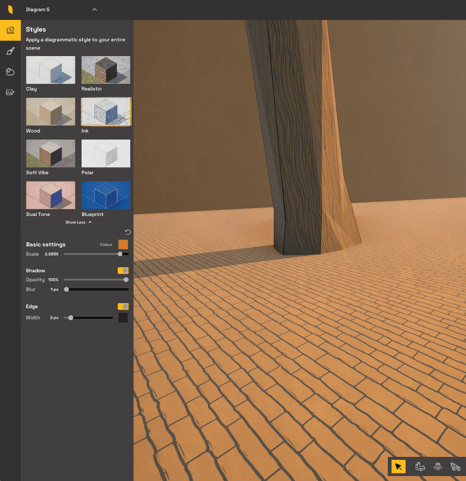Apply the Blueprint style thumbnail

pyautogui.click(x=106, y=195)
